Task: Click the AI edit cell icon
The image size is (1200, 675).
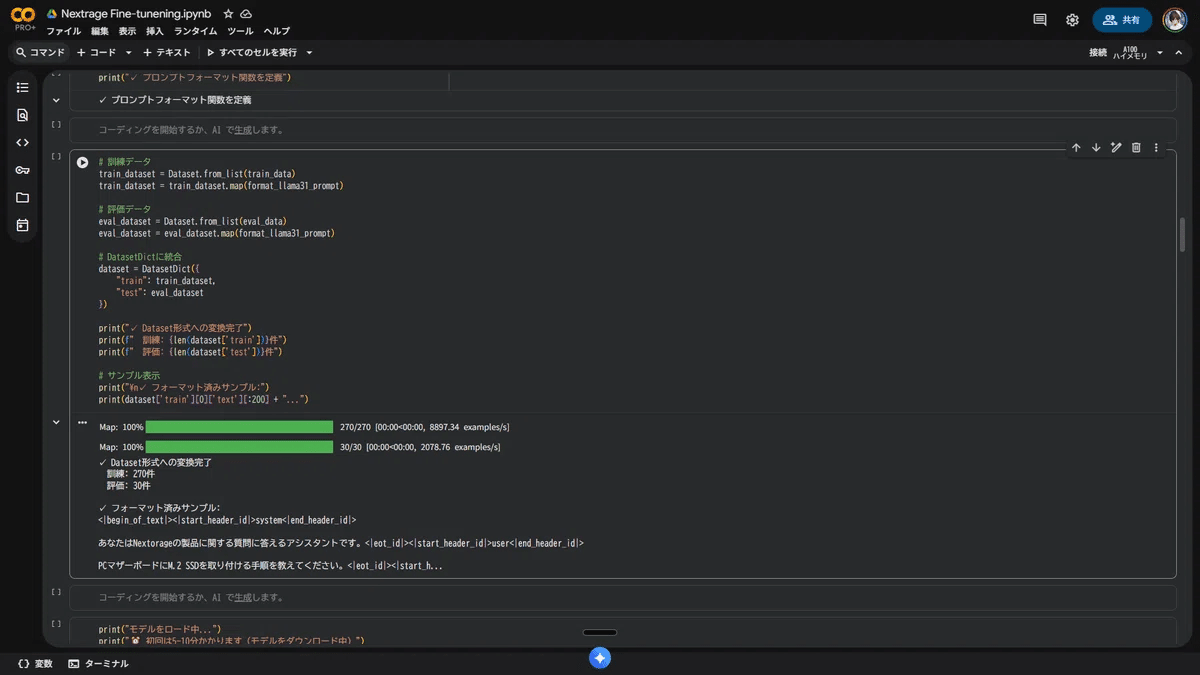Action: (1116, 148)
